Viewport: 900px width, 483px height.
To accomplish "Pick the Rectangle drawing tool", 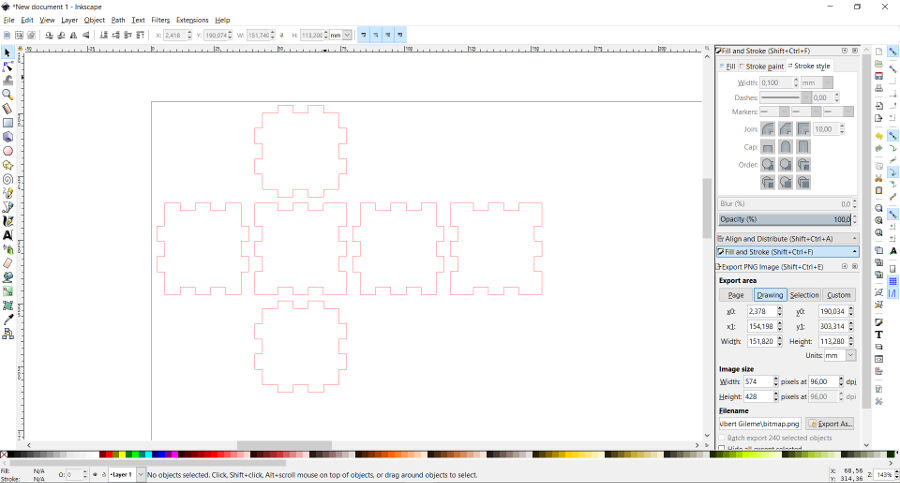I will [x=8, y=123].
